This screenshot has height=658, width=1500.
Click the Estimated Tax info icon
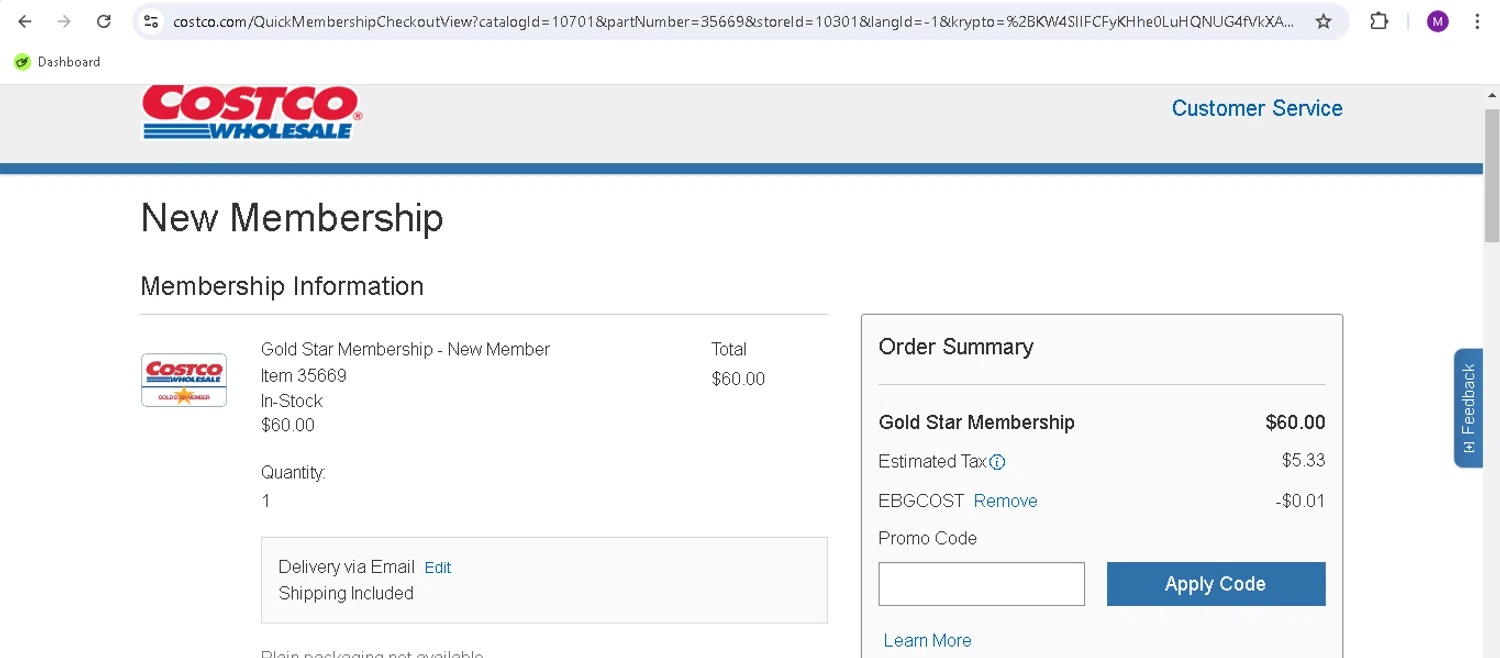point(997,462)
